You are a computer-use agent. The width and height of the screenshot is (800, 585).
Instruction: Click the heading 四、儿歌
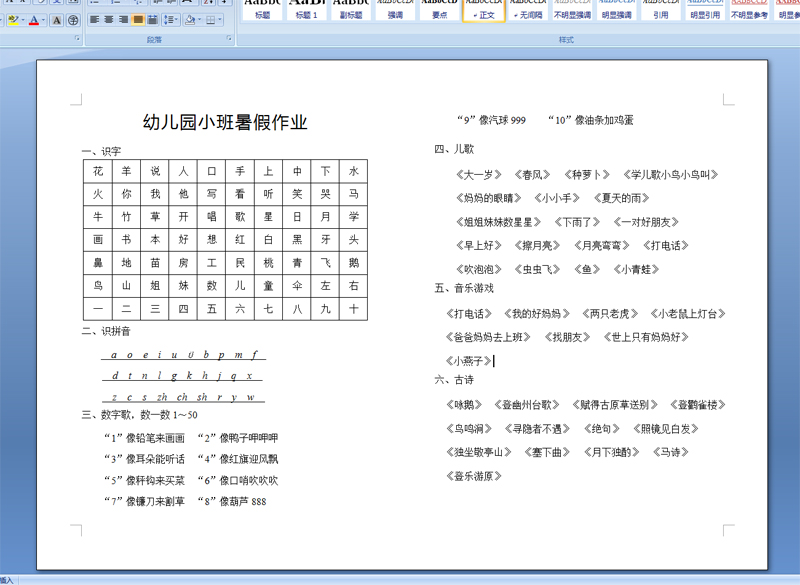(454, 149)
